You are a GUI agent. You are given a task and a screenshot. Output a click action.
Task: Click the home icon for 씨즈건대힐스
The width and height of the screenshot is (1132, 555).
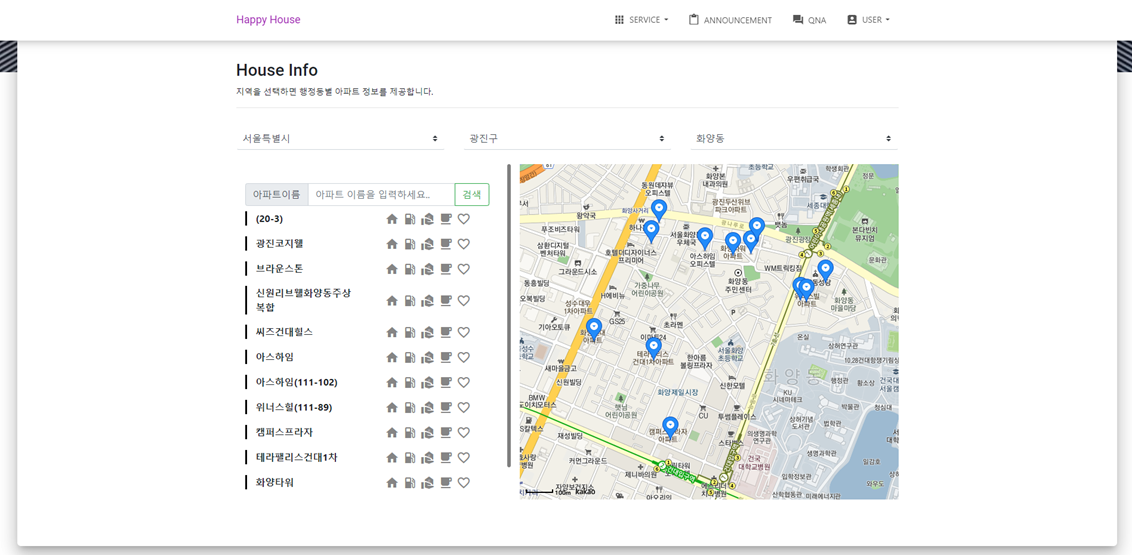tap(392, 332)
